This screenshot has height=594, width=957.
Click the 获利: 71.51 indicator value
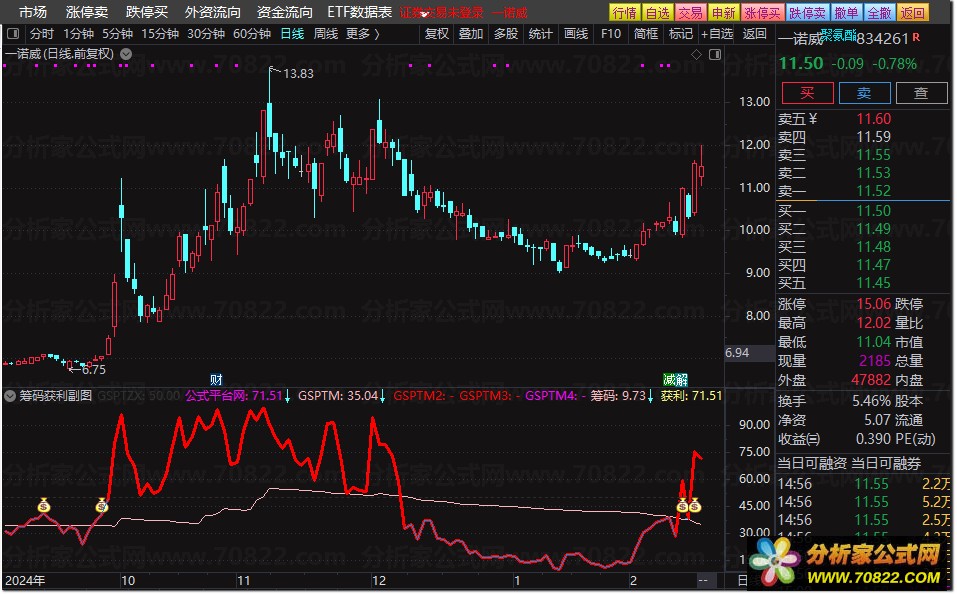(x=691, y=396)
